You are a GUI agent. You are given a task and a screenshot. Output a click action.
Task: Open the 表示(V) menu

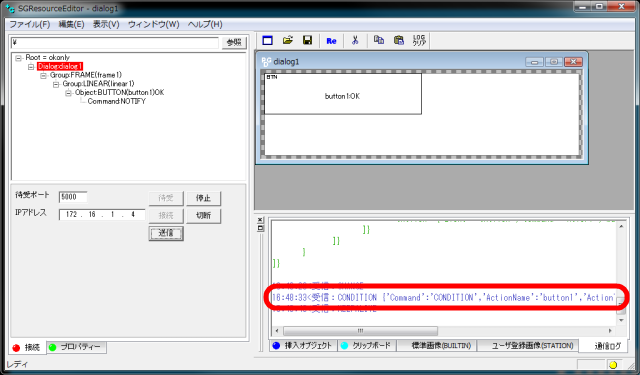[106, 24]
